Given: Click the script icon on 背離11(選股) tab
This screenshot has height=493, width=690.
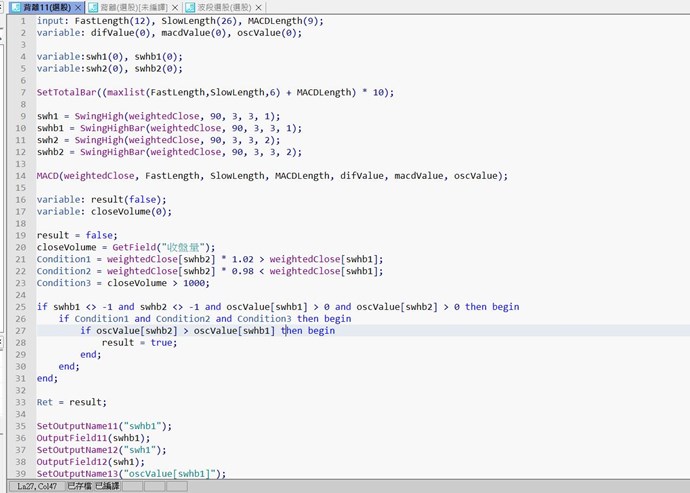Looking at the screenshot, I should (x=15, y=7).
